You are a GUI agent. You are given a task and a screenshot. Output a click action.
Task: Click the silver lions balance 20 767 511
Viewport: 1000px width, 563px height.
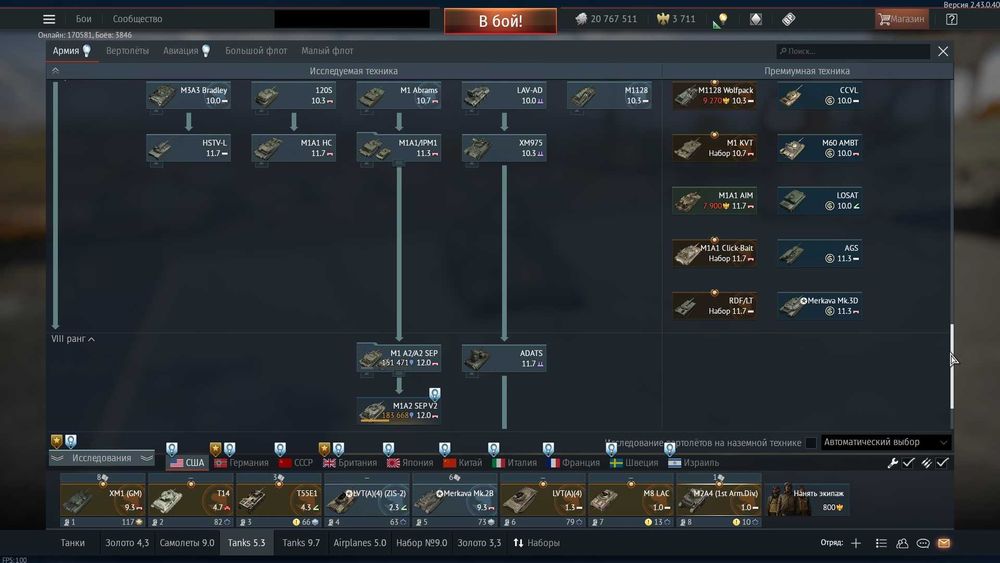click(x=606, y=19)
